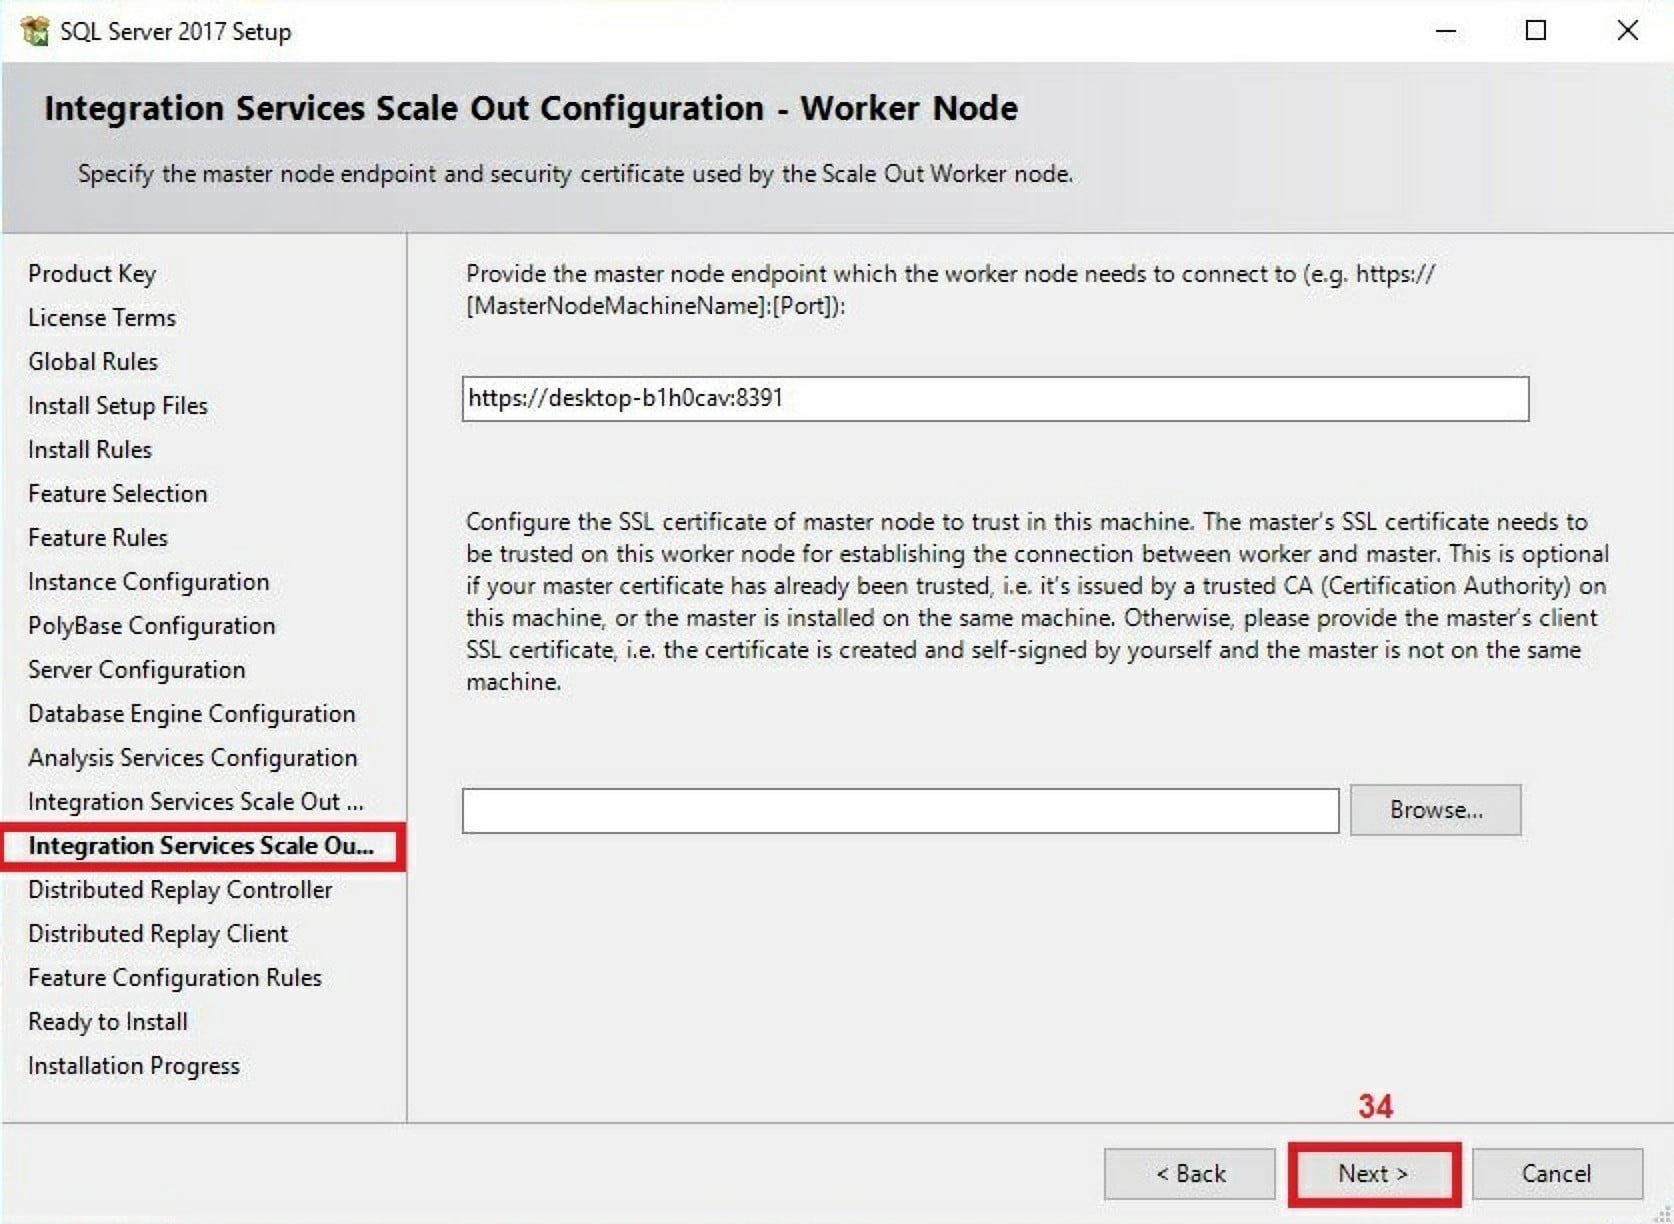Select non-bold Integration Services Scale Out step

[196, 802]
